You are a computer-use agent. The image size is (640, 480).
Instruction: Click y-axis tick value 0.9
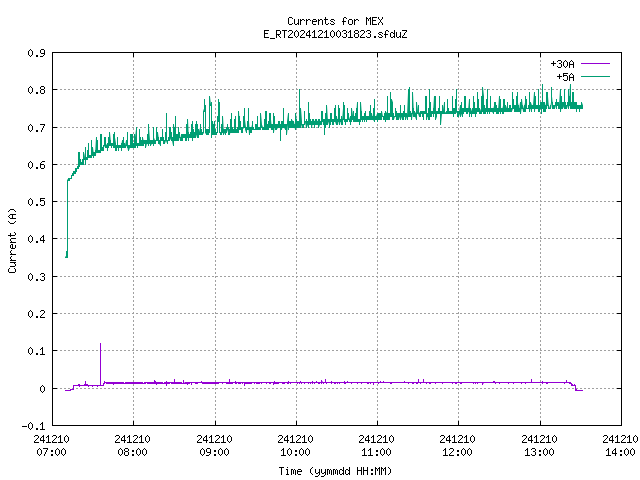tap(36, 53)
